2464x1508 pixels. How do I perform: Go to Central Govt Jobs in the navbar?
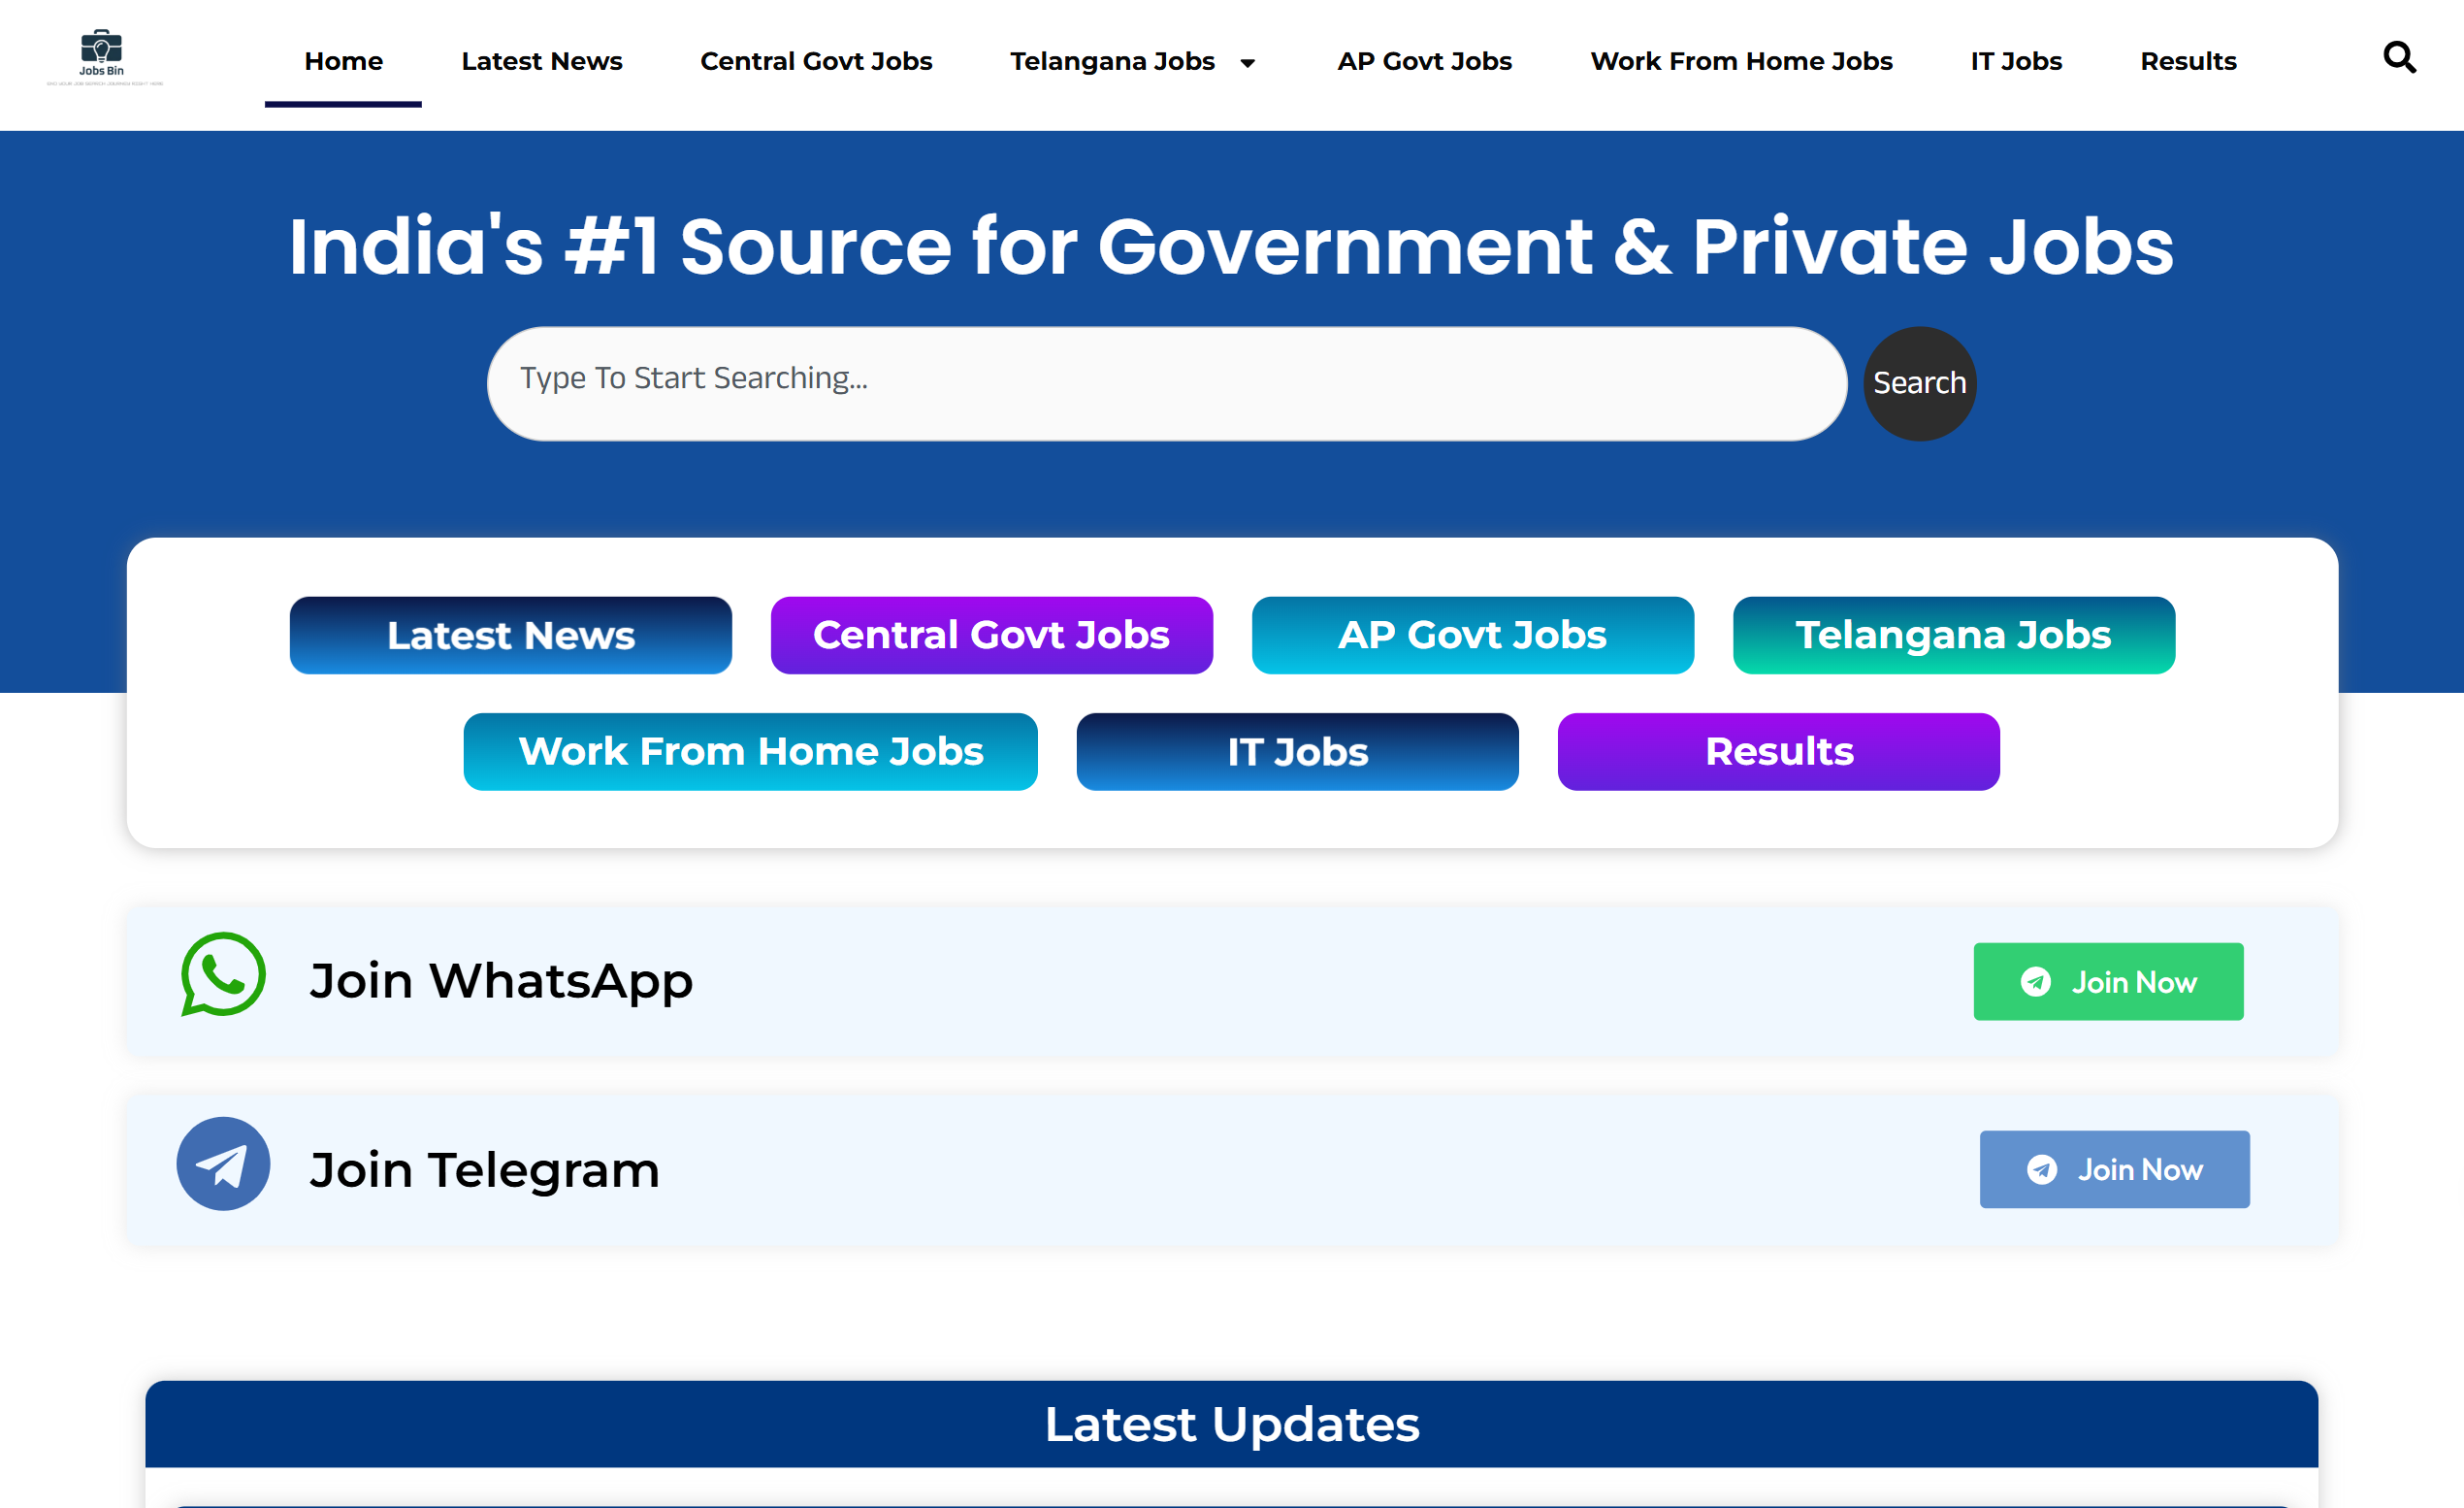click(x=815, y=62)
